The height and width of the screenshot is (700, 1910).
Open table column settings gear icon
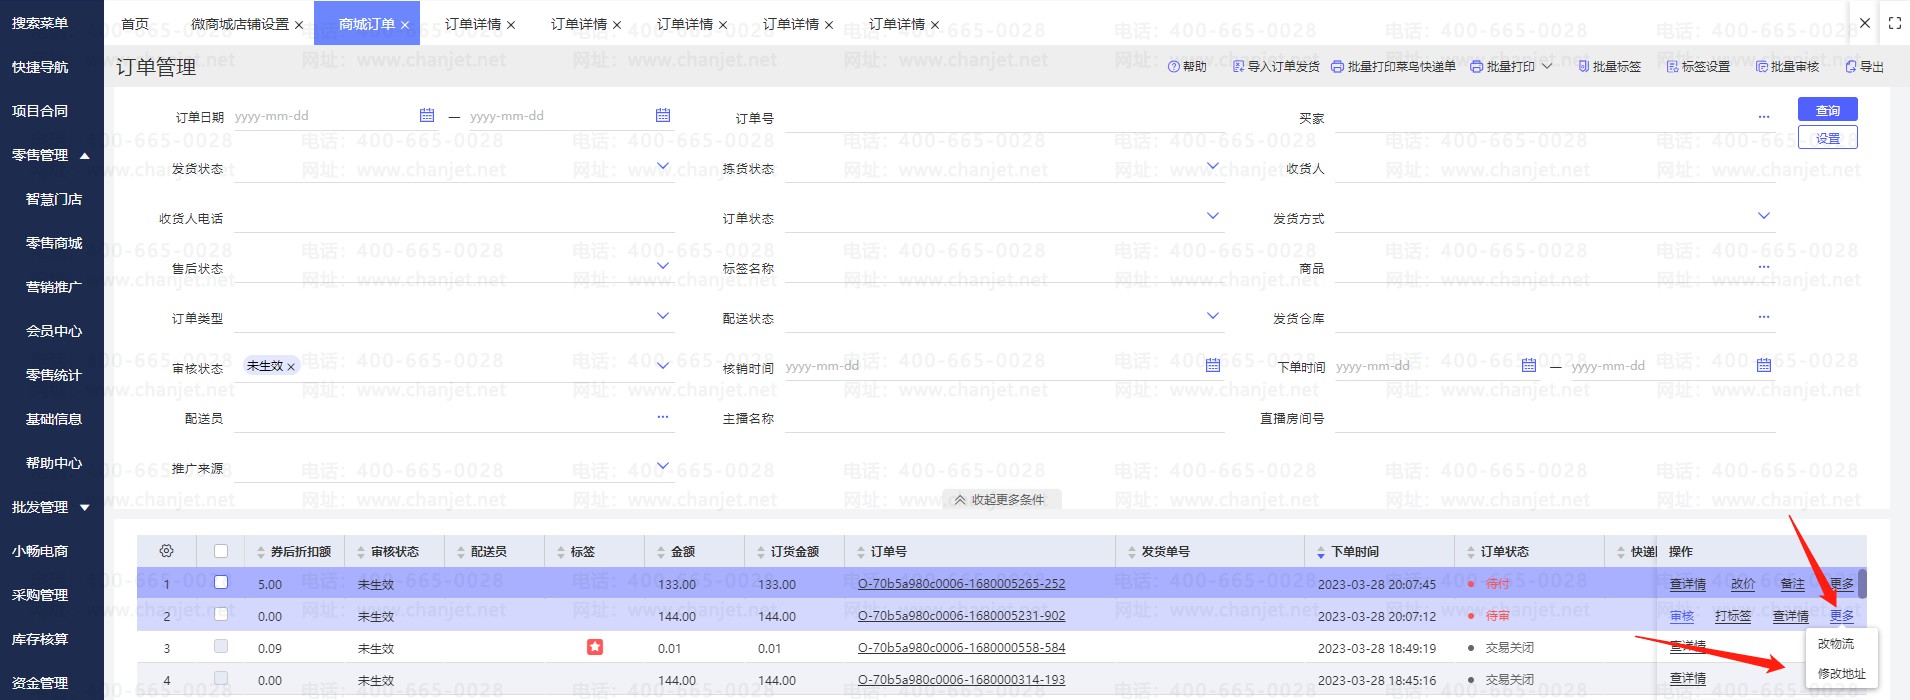(x=167, y=551)
